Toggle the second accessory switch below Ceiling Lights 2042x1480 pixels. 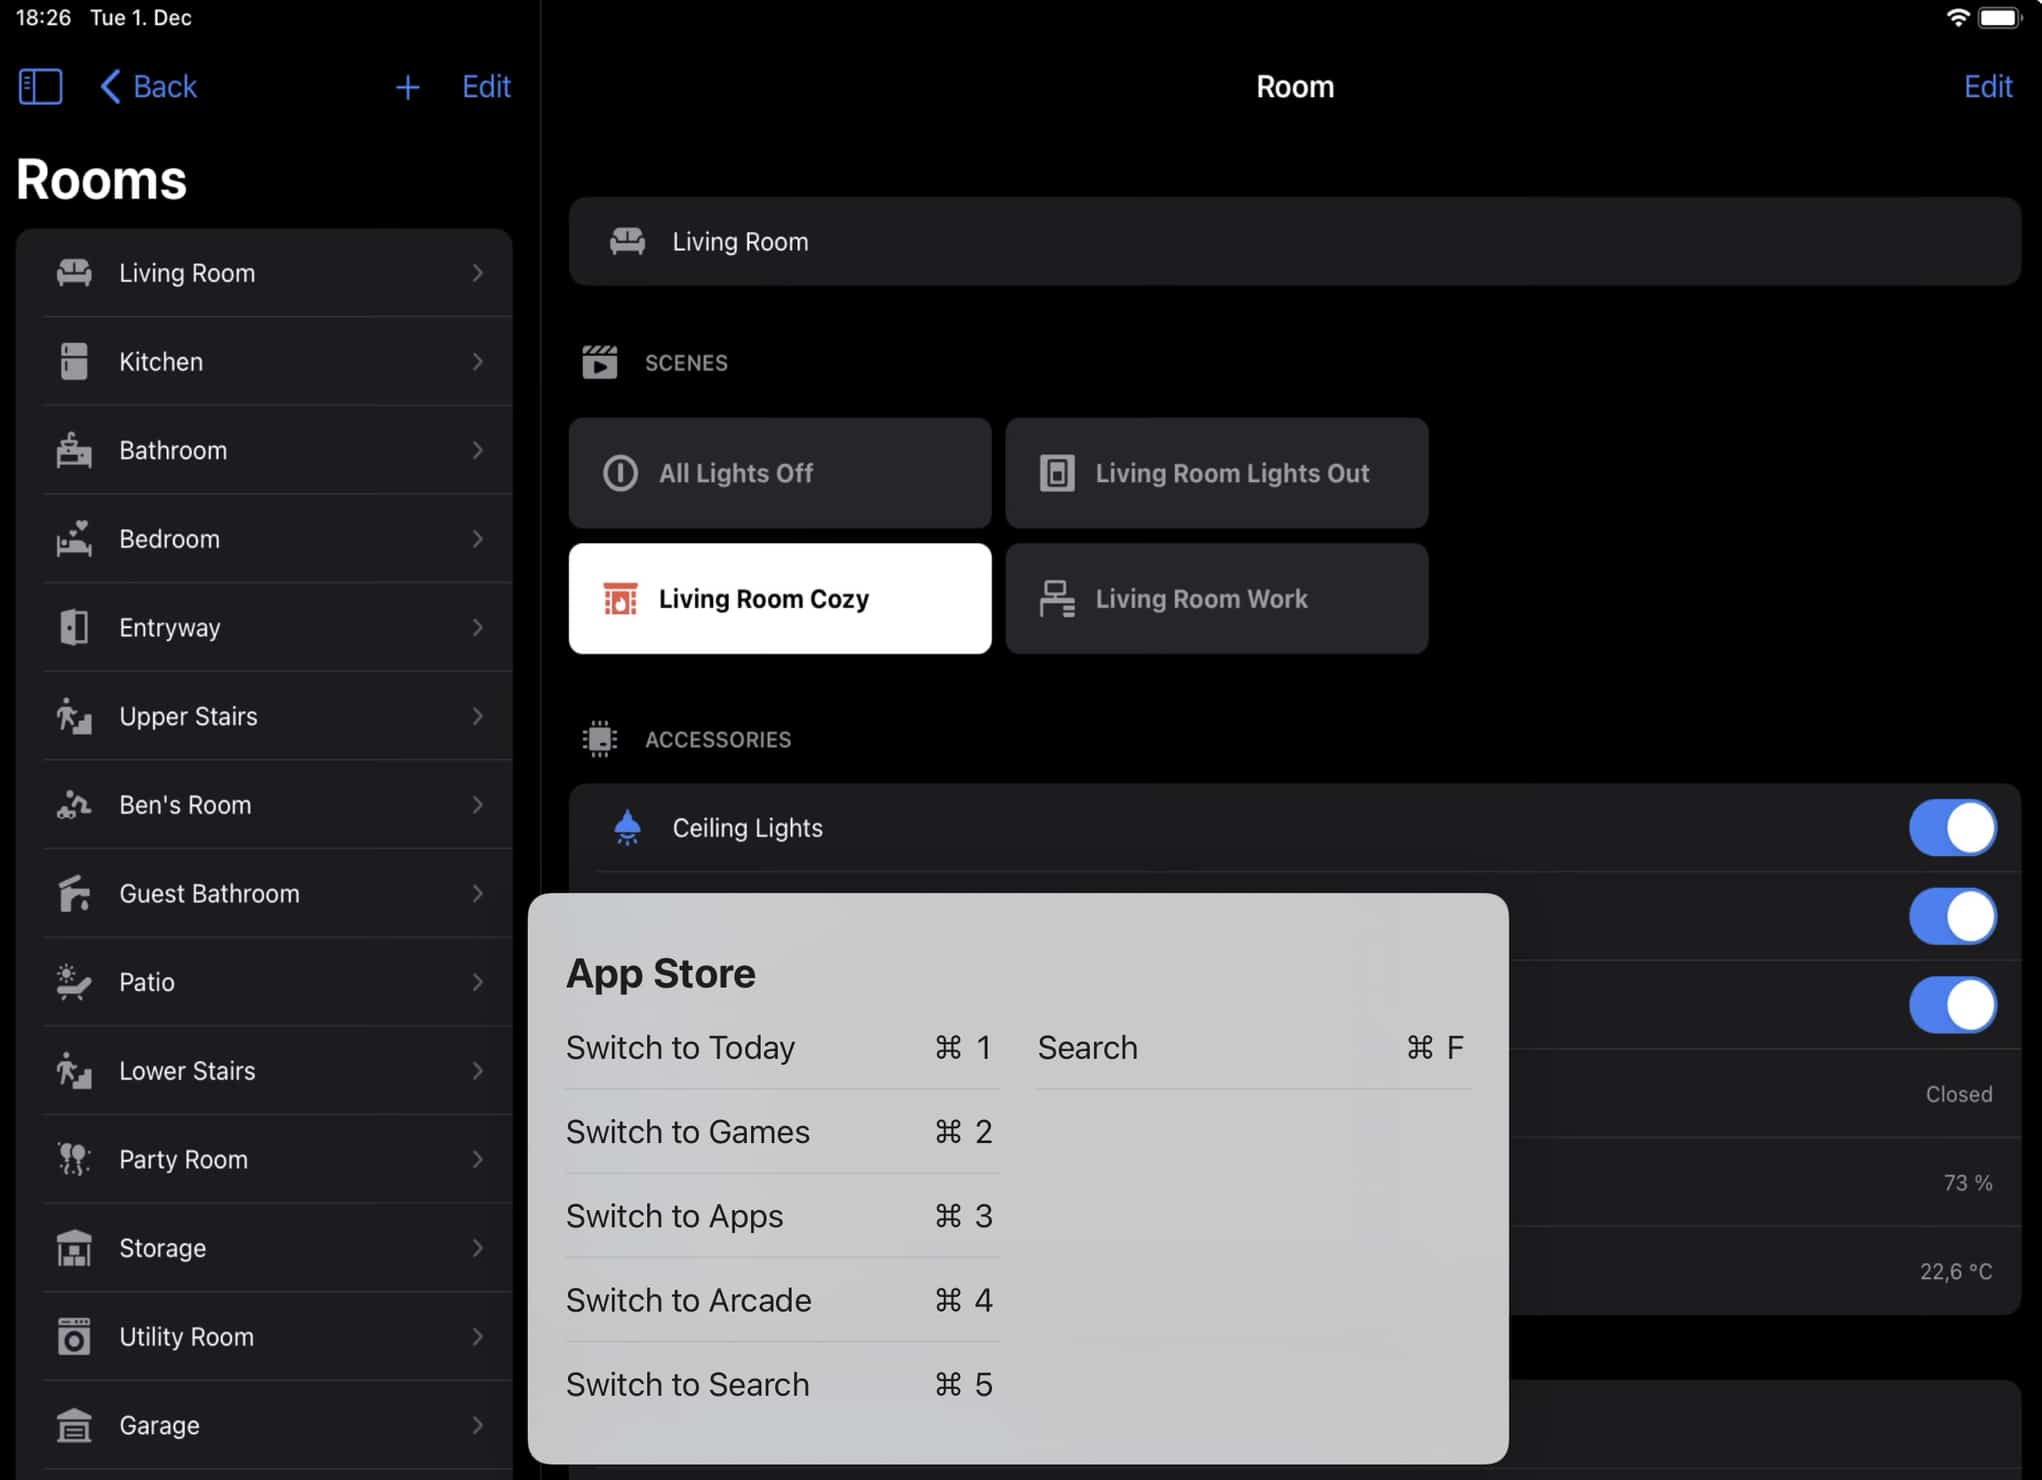tap(1952, 916)
